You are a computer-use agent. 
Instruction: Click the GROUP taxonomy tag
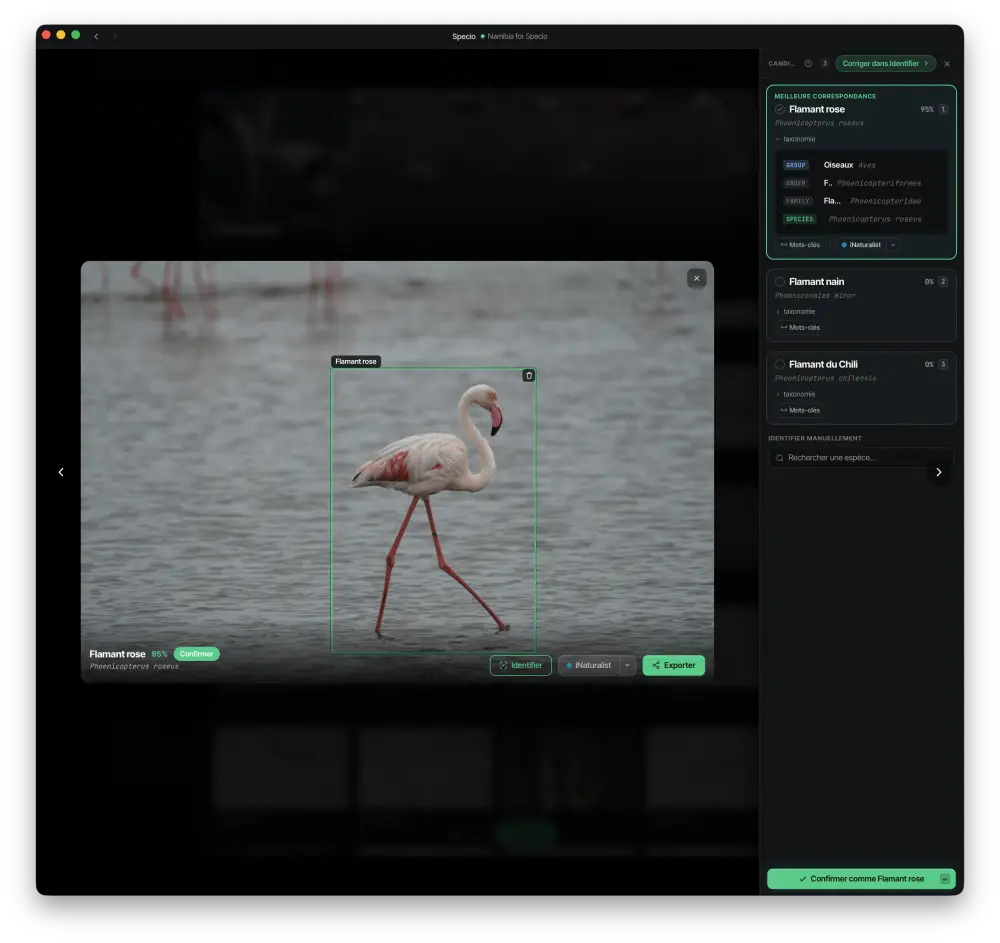point(795,165)
